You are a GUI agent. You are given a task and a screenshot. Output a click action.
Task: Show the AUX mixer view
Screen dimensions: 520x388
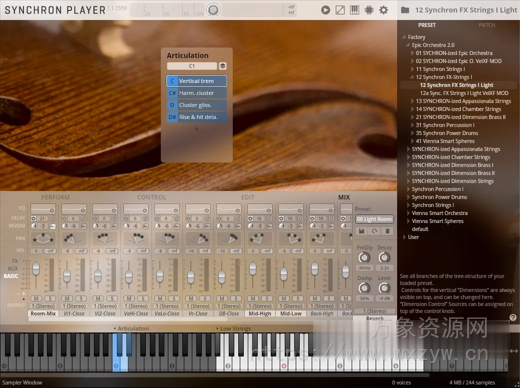[13, 269]
